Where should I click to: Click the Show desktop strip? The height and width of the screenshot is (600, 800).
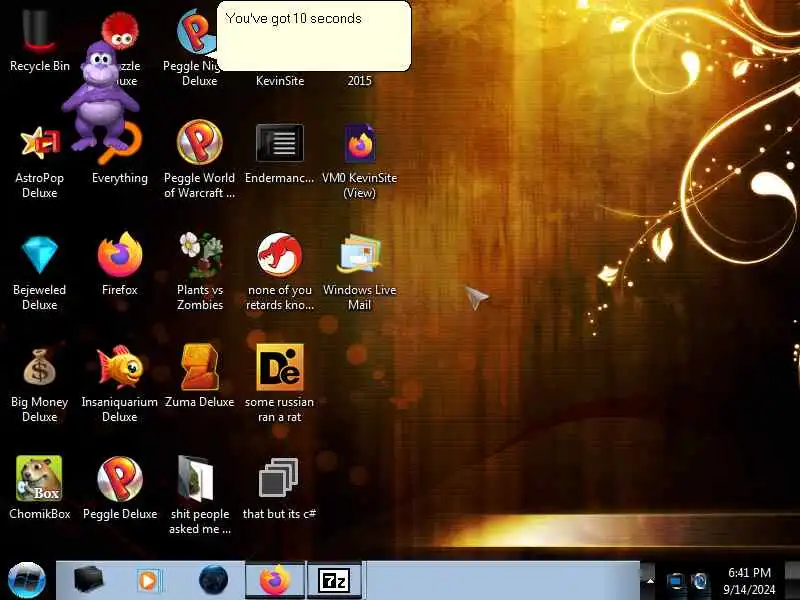coord(792,581)
